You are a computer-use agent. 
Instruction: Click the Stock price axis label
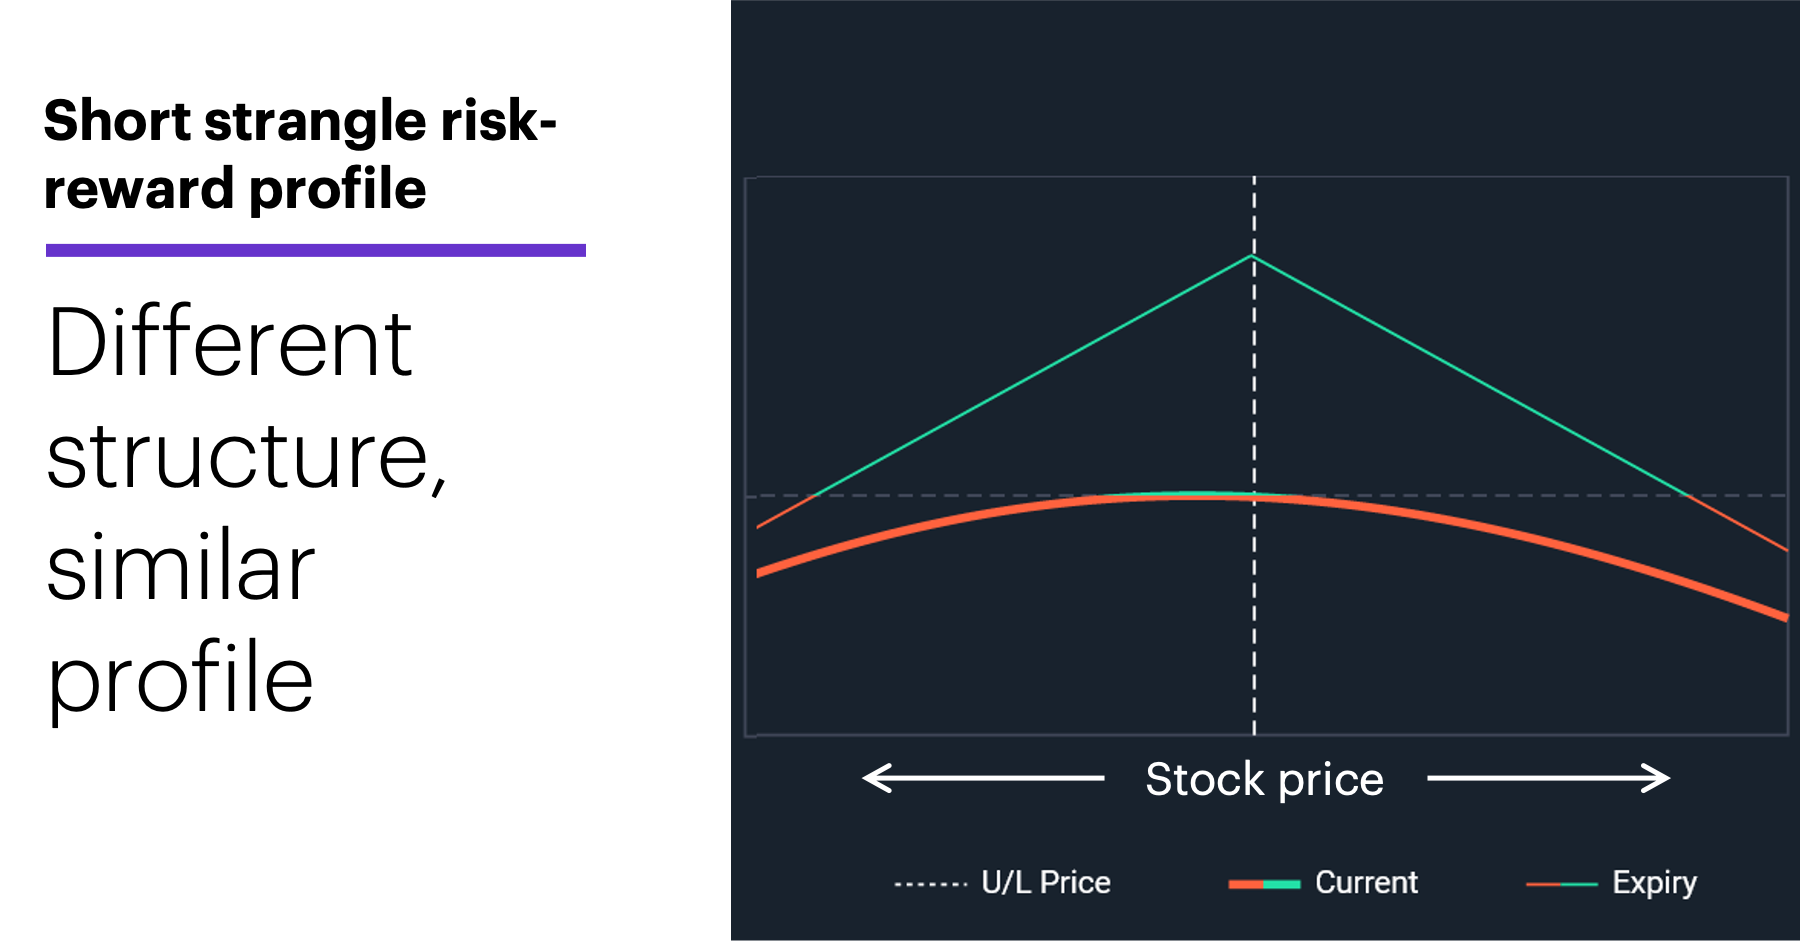[x=1264, y=779]
